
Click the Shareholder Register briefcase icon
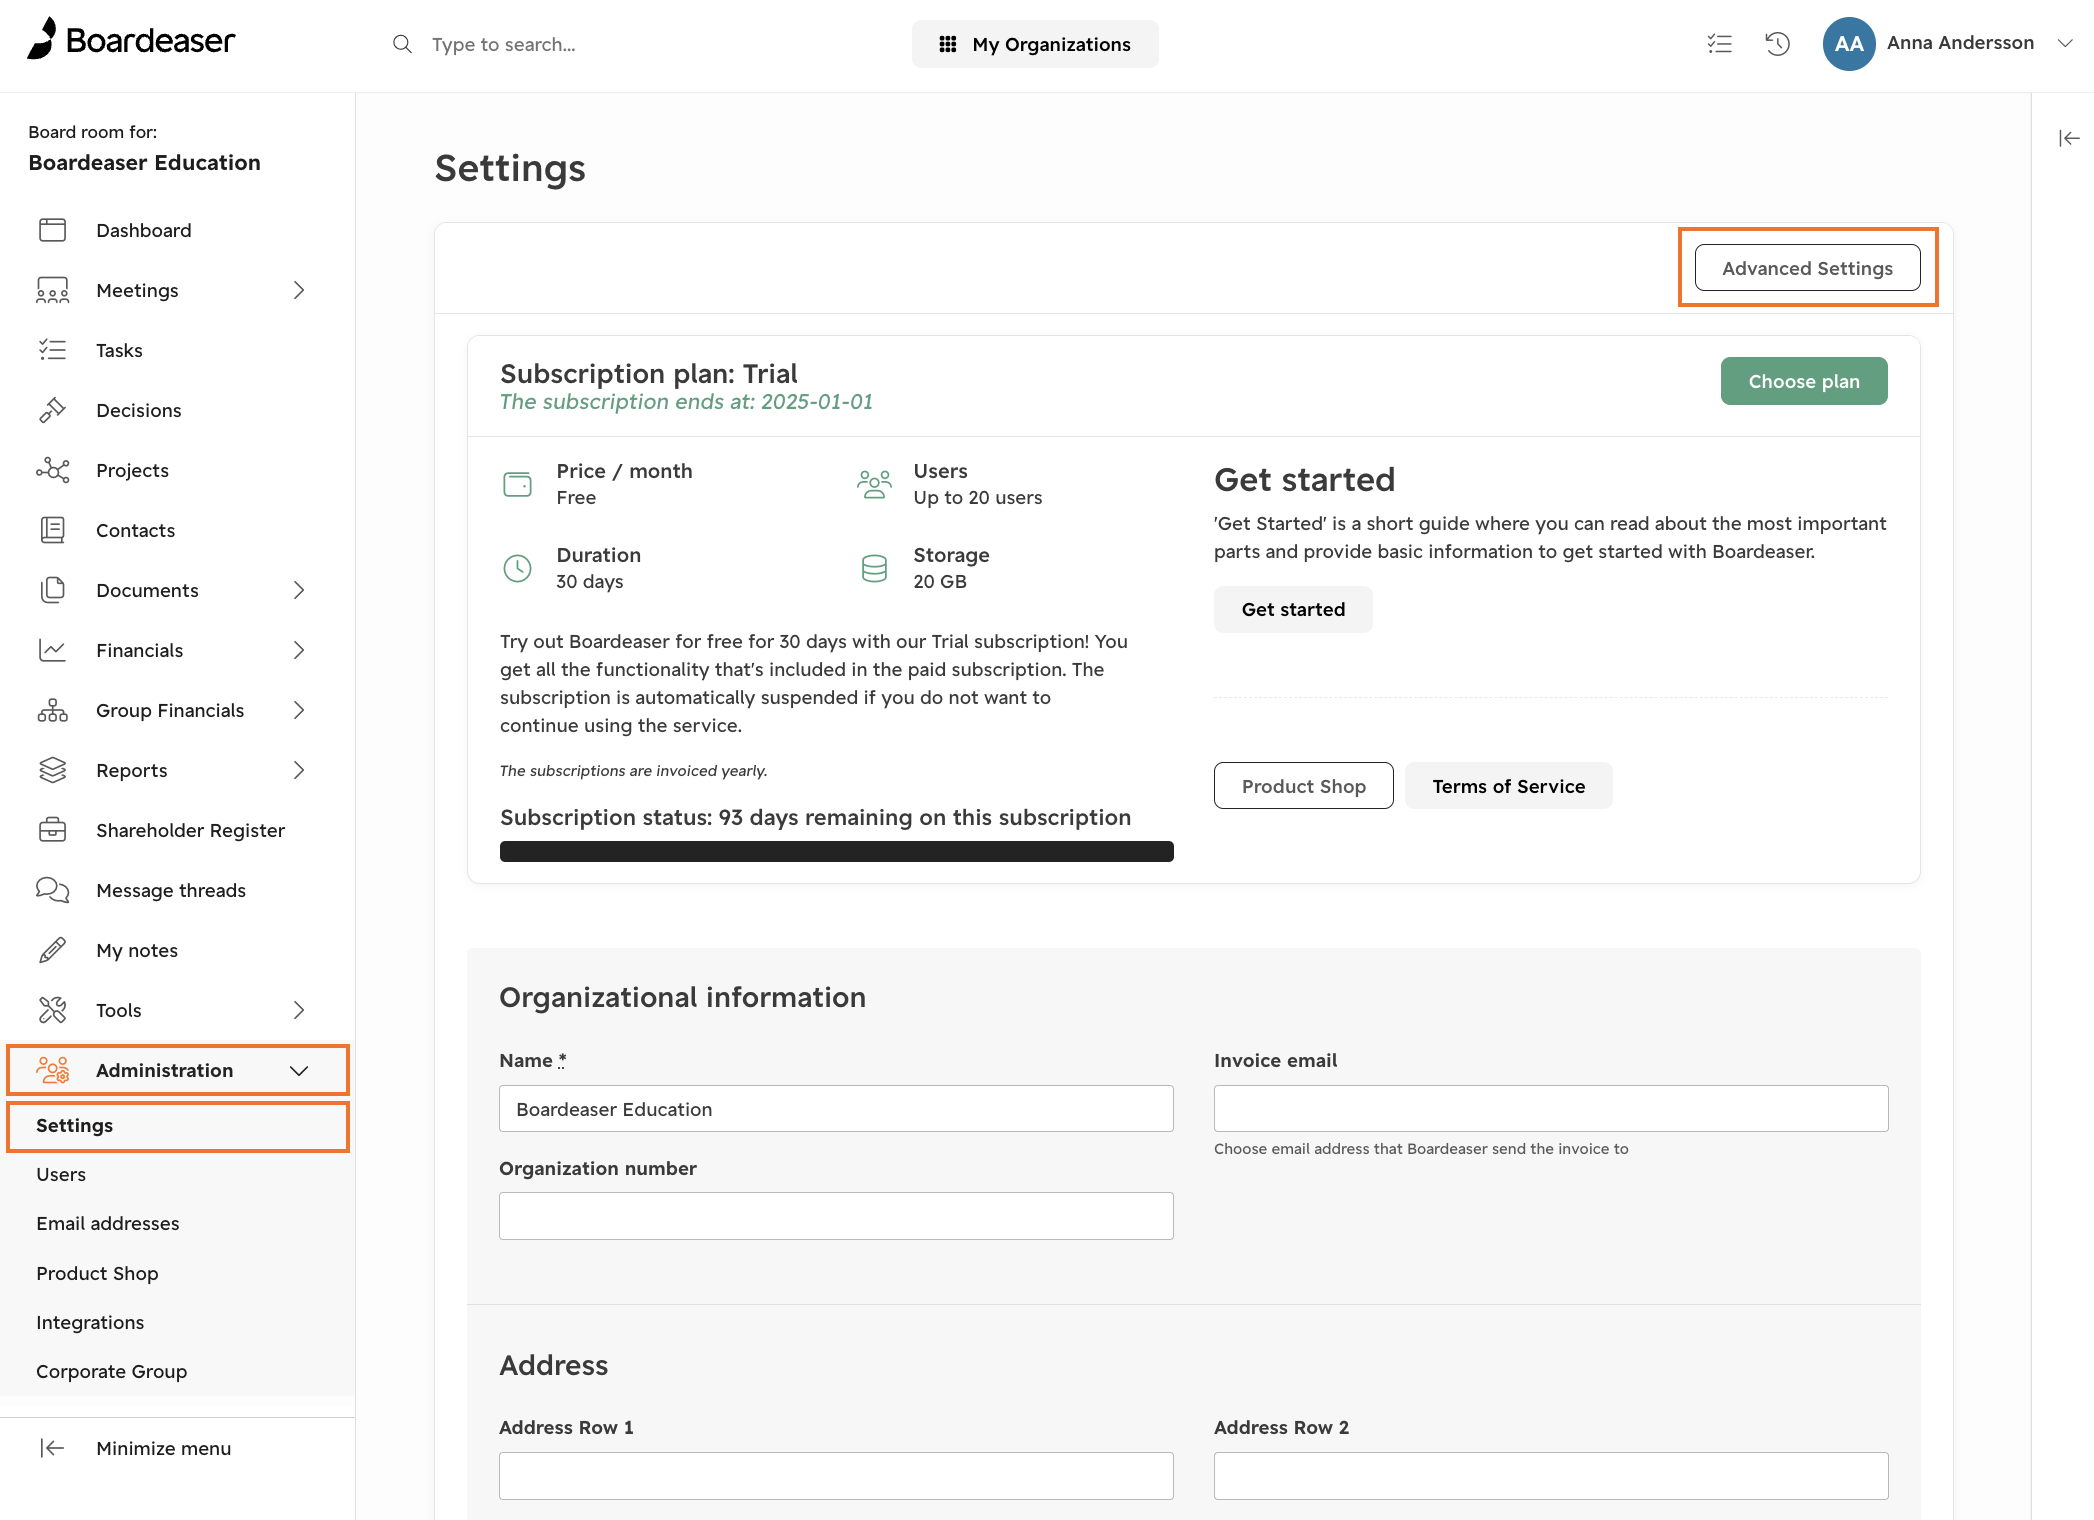click(52, 830)
